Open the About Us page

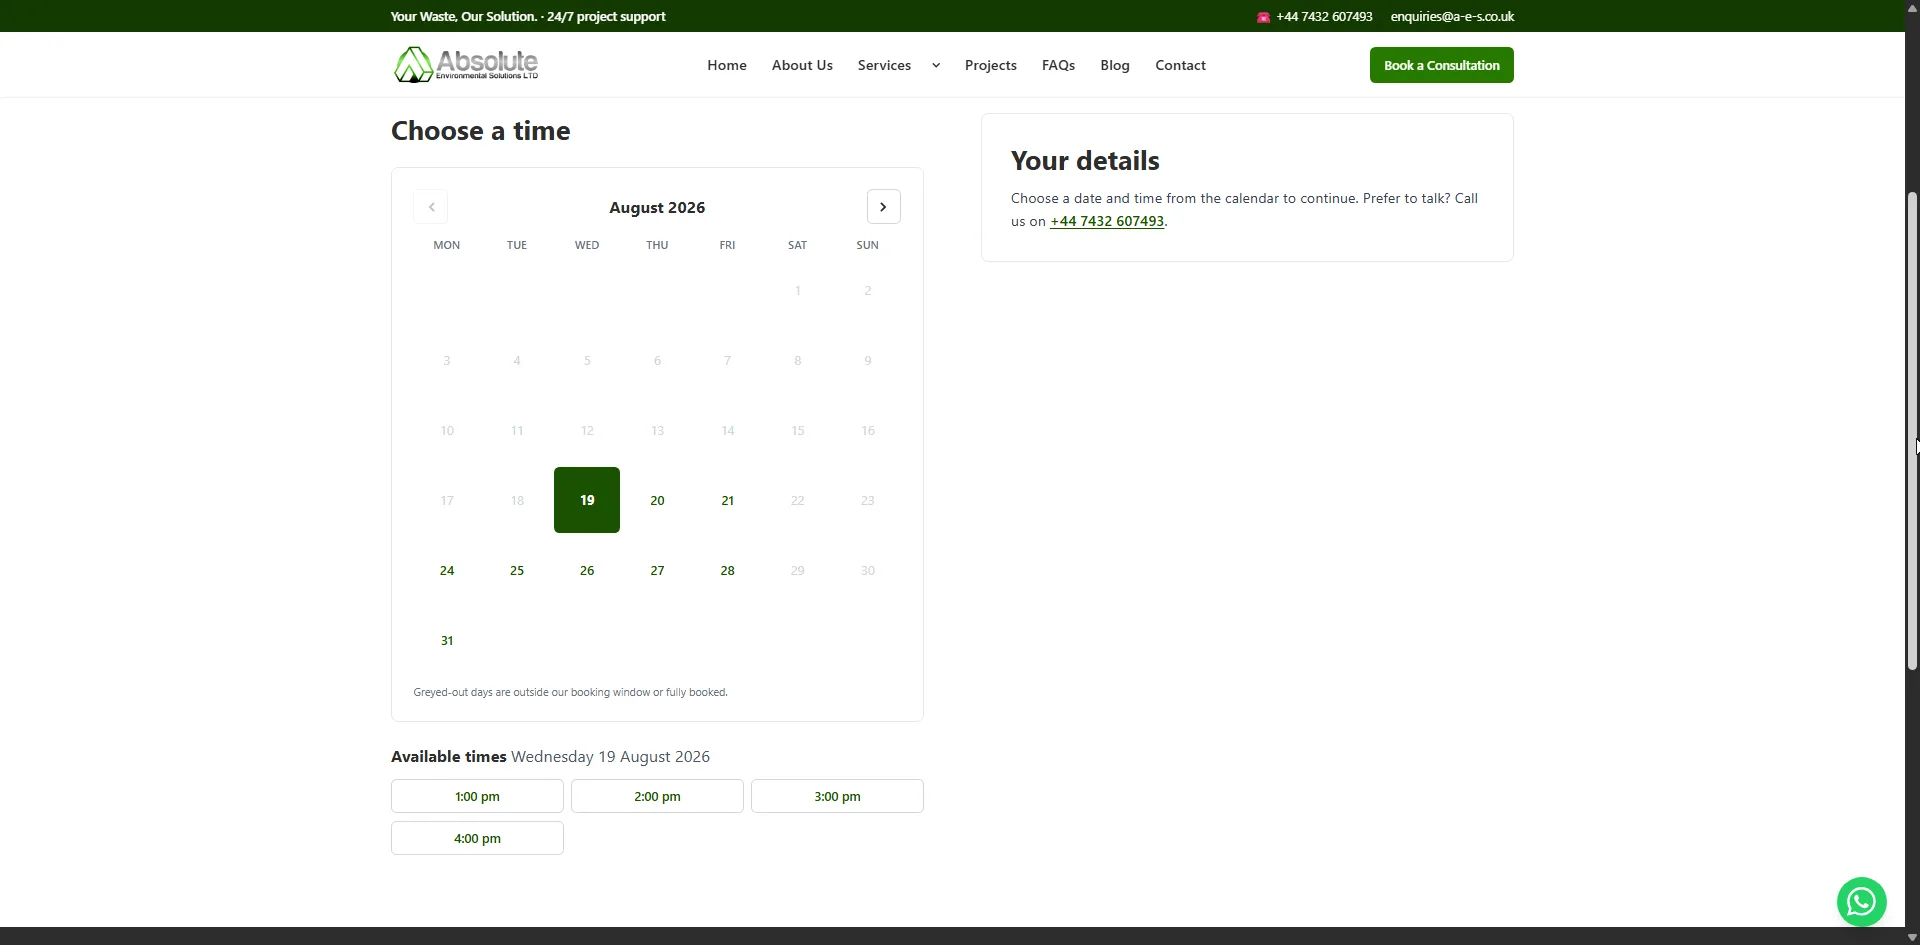pyautogui.click(x=802, y=65)
